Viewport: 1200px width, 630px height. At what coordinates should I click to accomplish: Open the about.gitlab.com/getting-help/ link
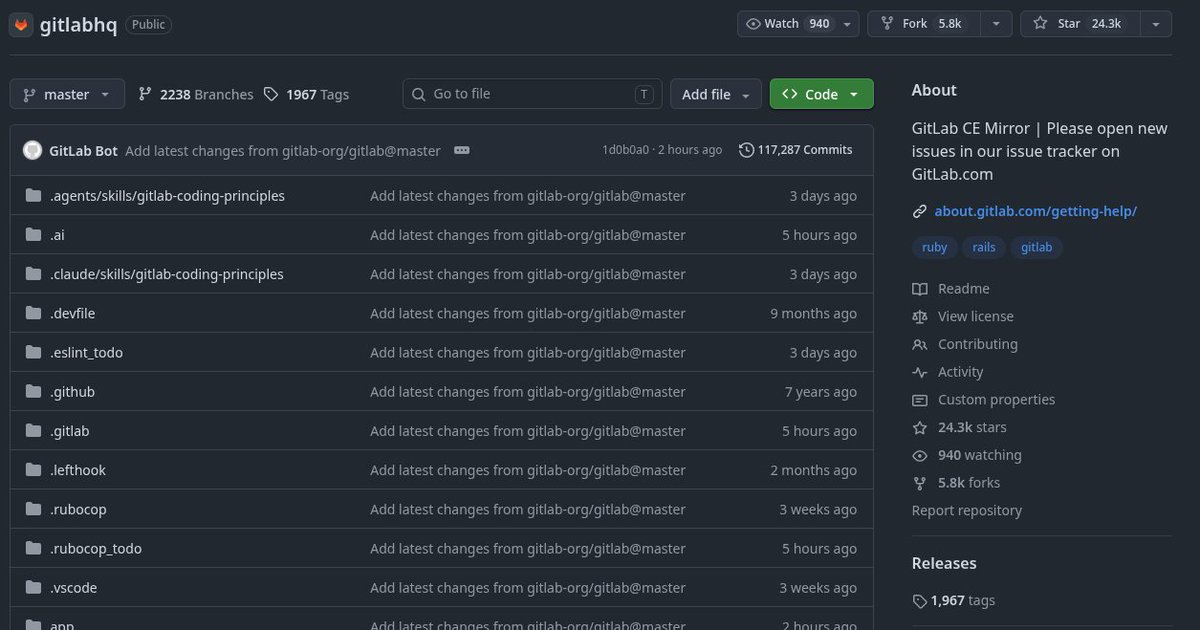coord(1035,211)
